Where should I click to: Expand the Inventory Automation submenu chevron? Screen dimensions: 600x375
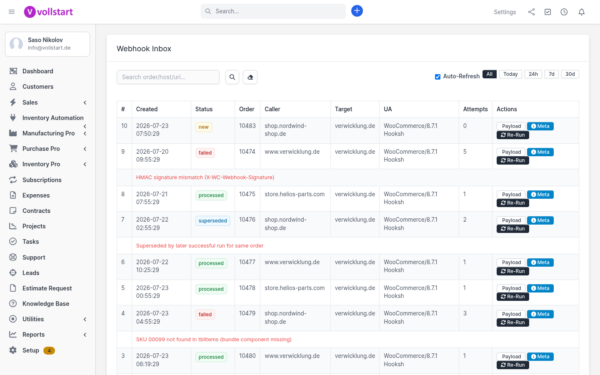[x=85, y=126]
